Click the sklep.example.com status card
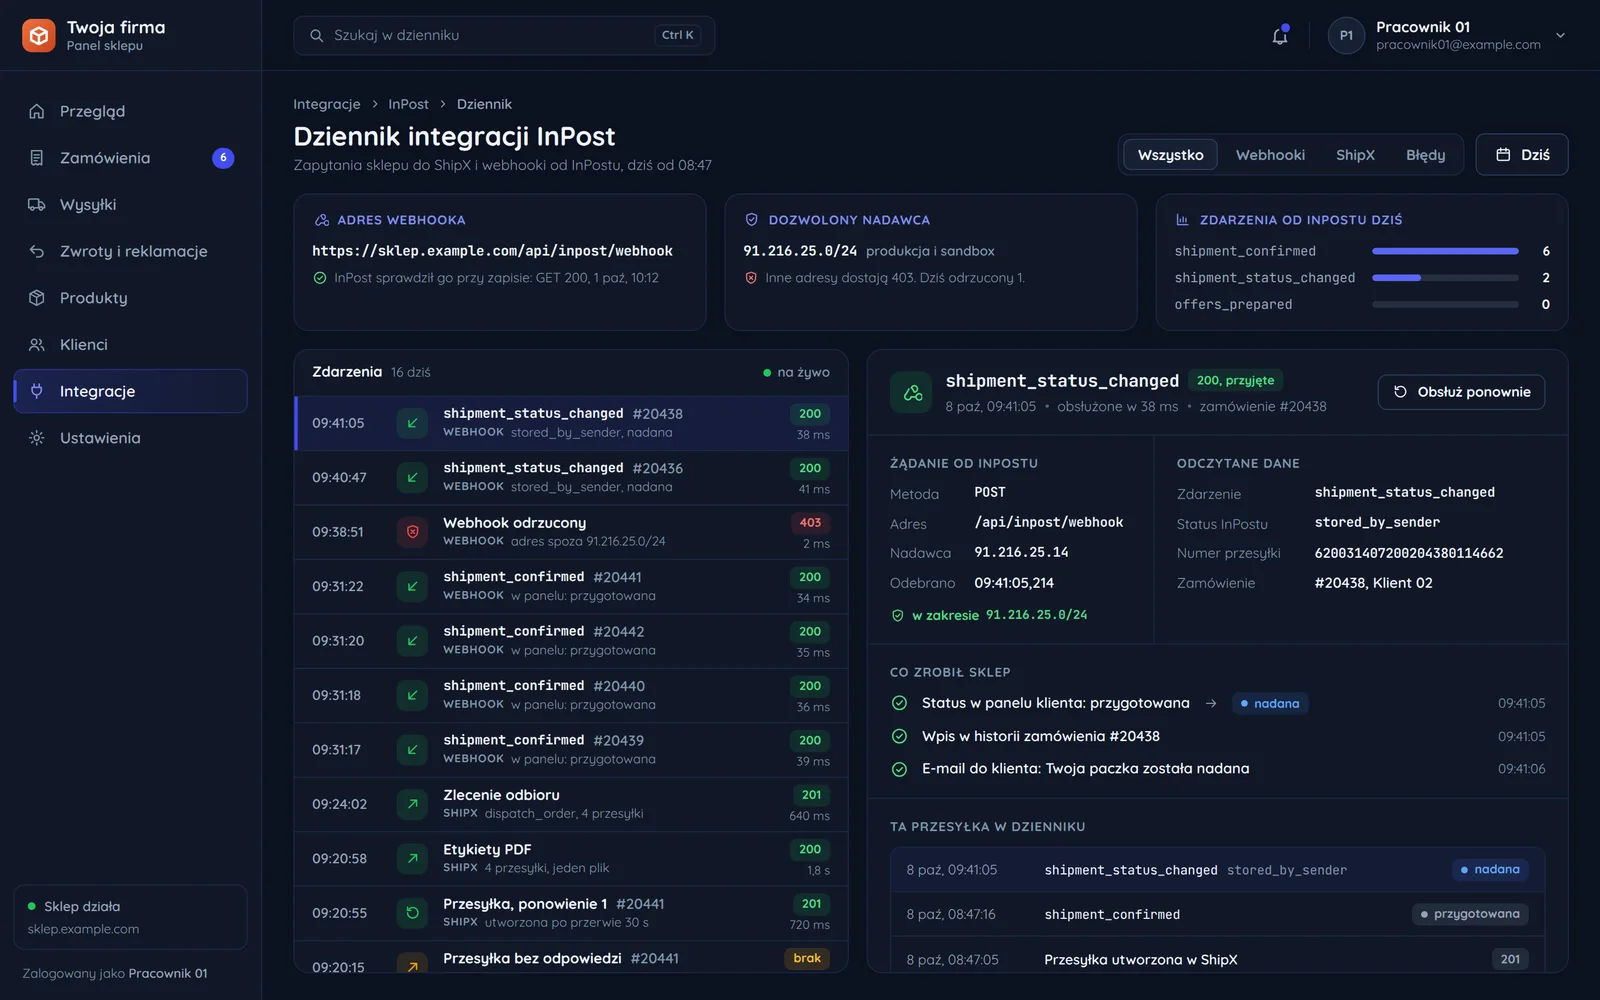 point(130,917)
